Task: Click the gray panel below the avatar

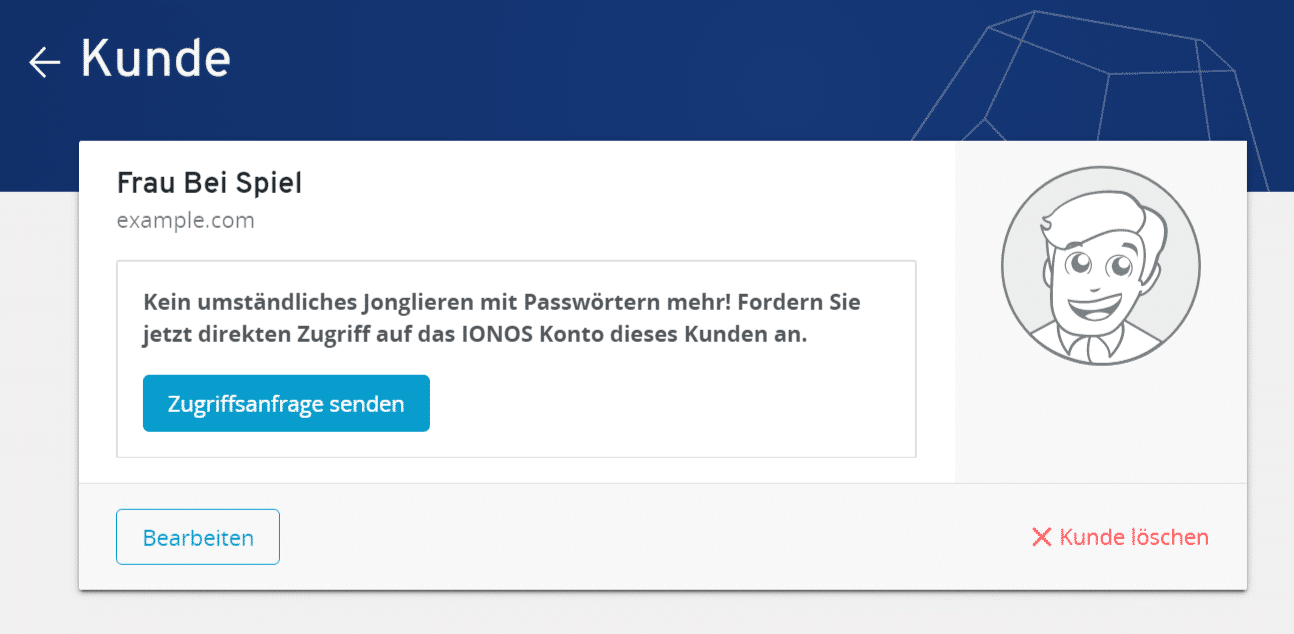Action: (x=1100, y=430)
